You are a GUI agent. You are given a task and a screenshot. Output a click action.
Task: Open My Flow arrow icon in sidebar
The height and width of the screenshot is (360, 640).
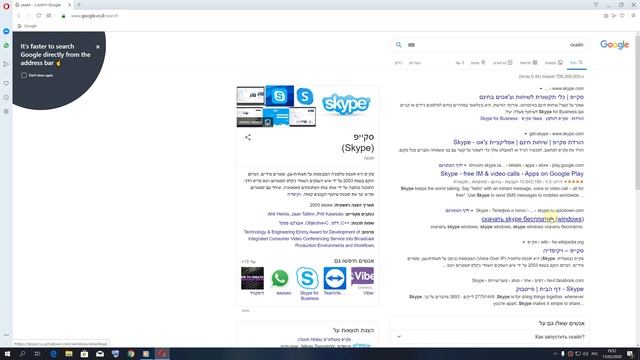click(6, 64)
